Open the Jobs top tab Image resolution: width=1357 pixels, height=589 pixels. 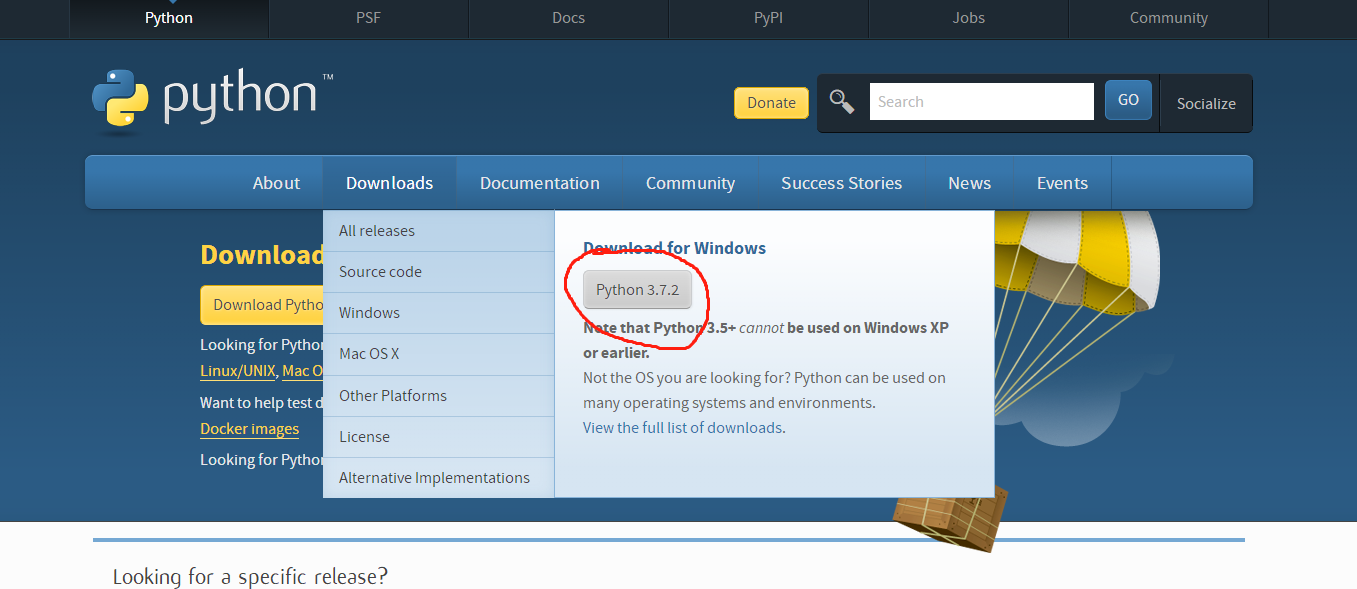click(969, 18)
